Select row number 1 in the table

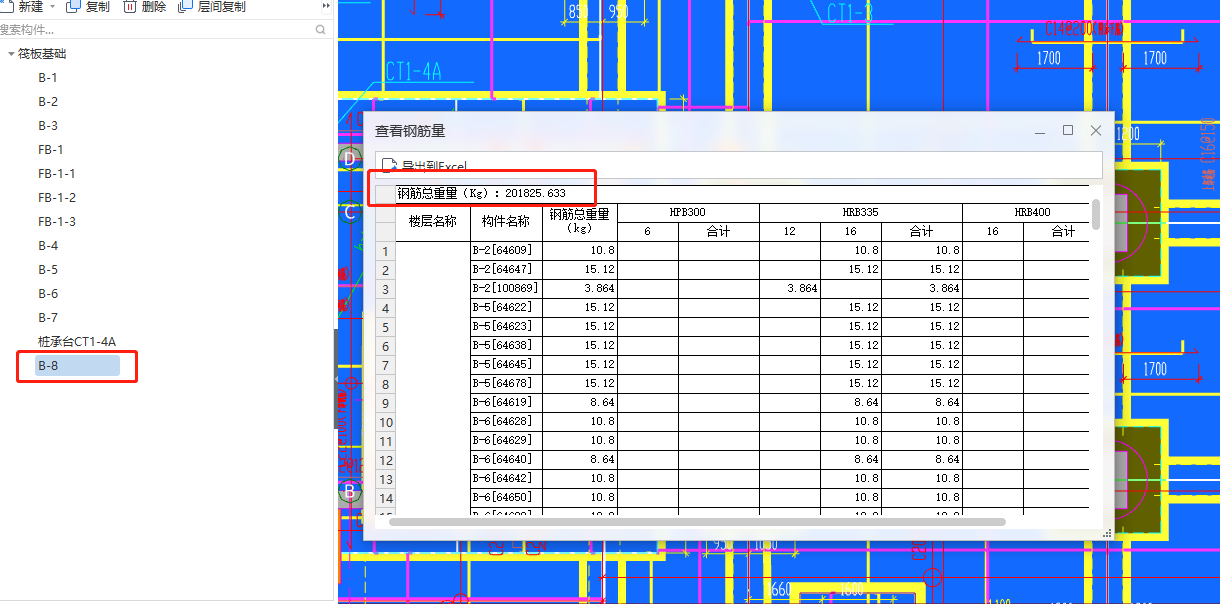coord(386,251)
